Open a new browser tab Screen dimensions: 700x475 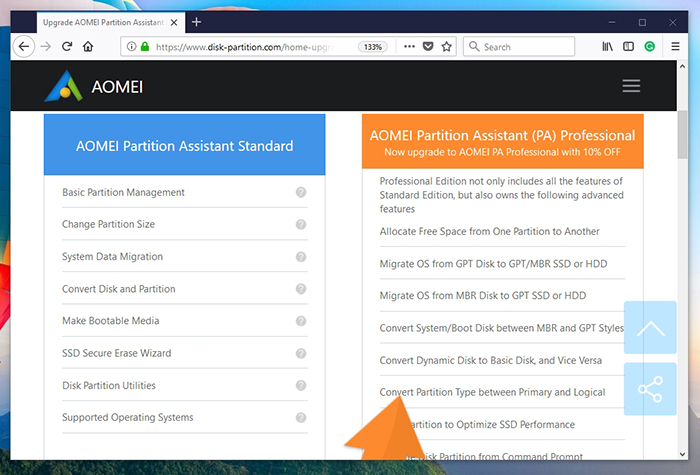(196, 22)
